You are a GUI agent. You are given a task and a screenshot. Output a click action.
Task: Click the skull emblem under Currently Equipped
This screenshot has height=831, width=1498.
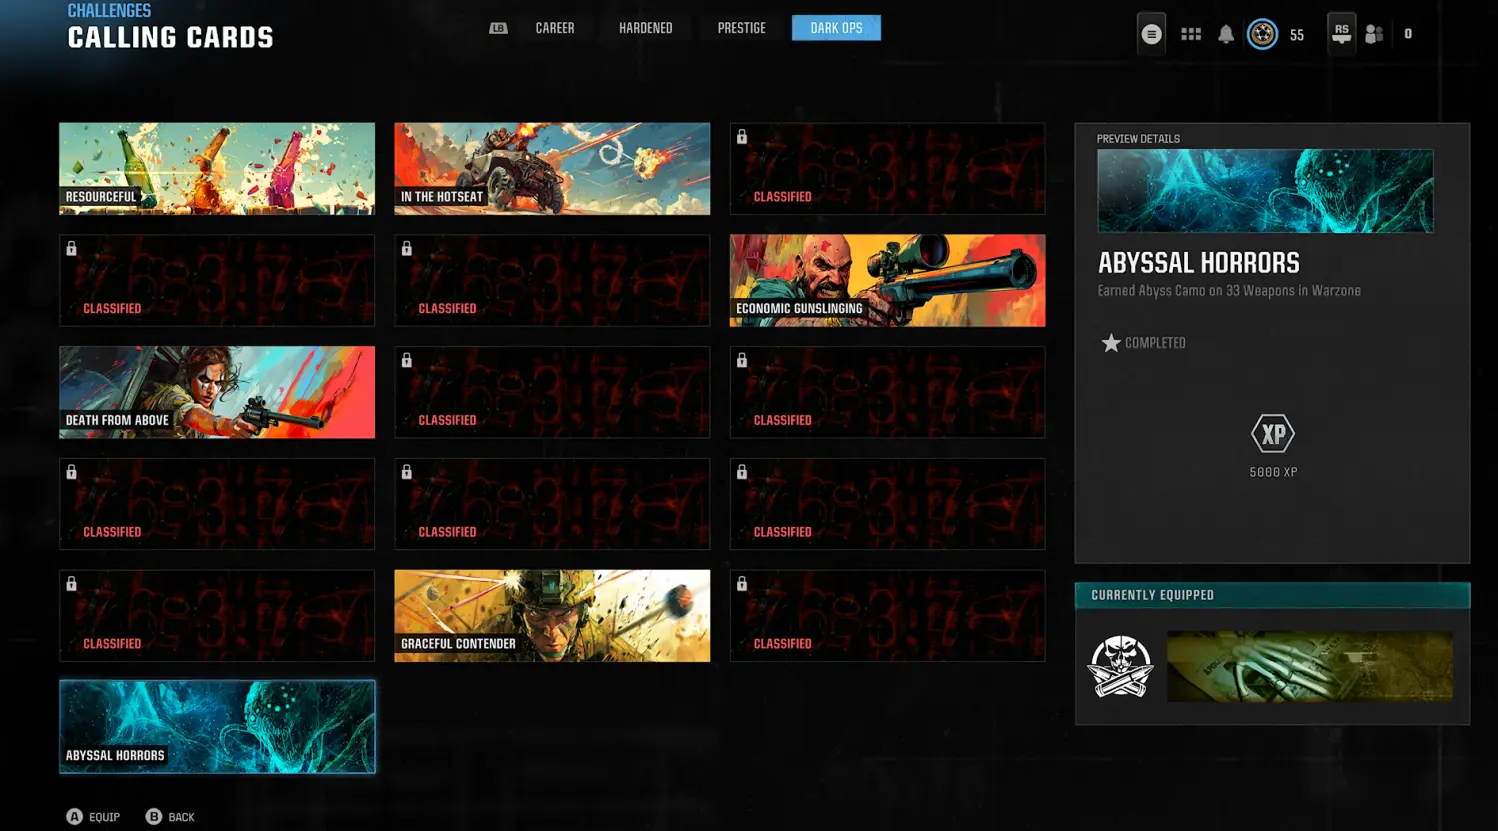[x=1120, y=666]
